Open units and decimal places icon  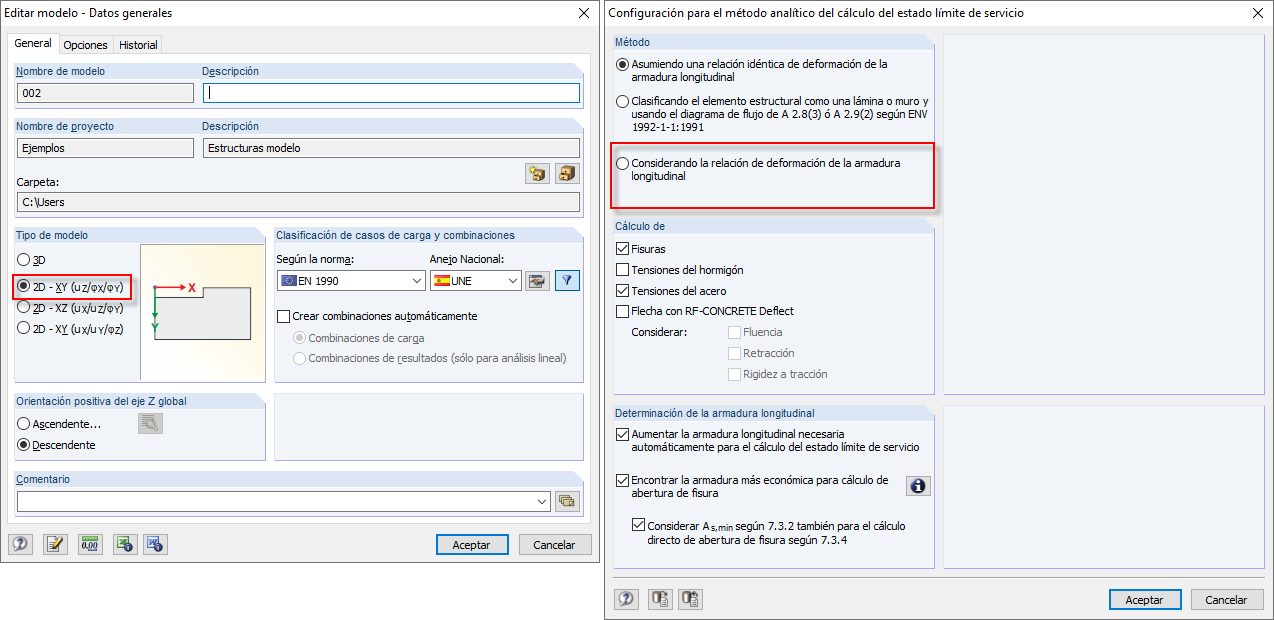pos(91,544)
